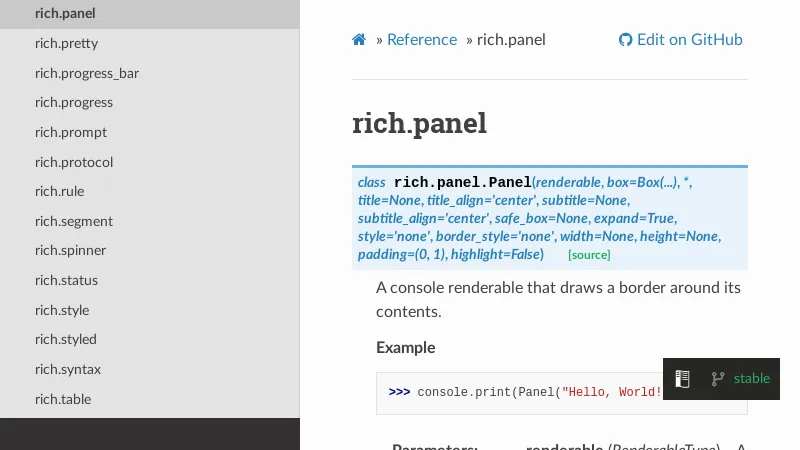Open rich.pretty in the sidebar

point(66,43)
